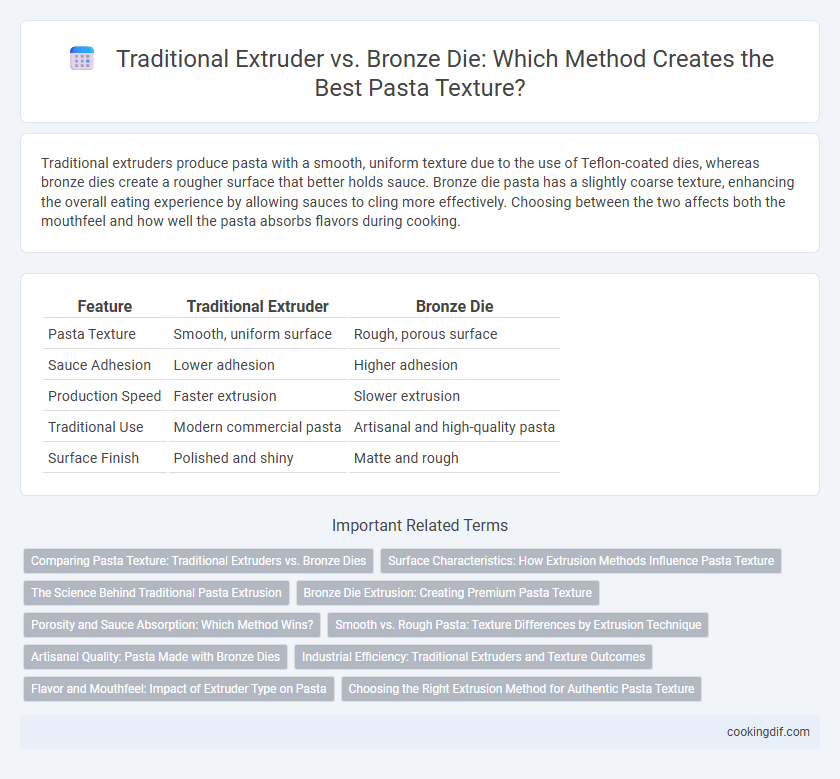
Task: Click the 'Sauce Adhesion' row label
Action: point(99,365)
